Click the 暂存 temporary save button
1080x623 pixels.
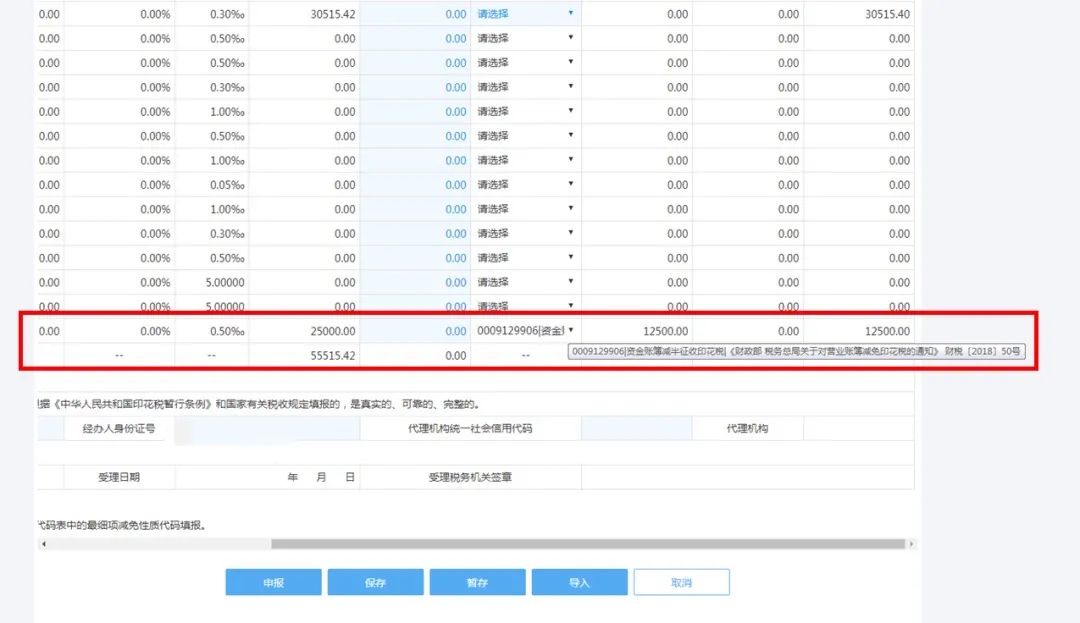[477, 582]
